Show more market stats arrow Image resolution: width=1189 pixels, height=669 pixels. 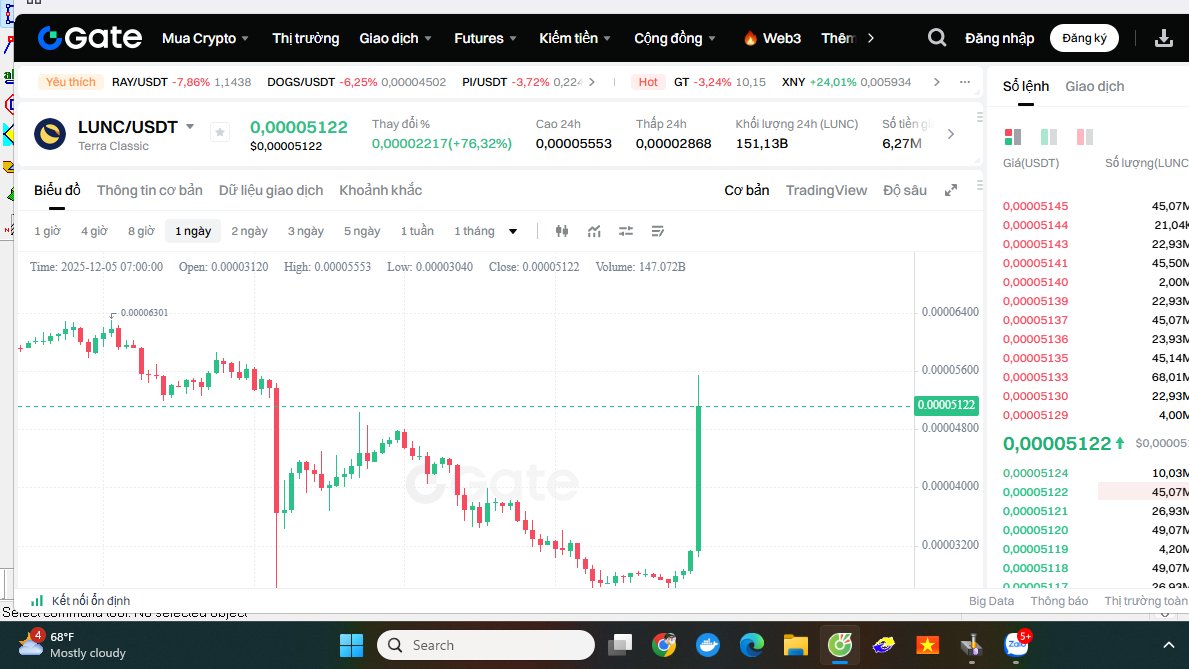coord(951,134)
